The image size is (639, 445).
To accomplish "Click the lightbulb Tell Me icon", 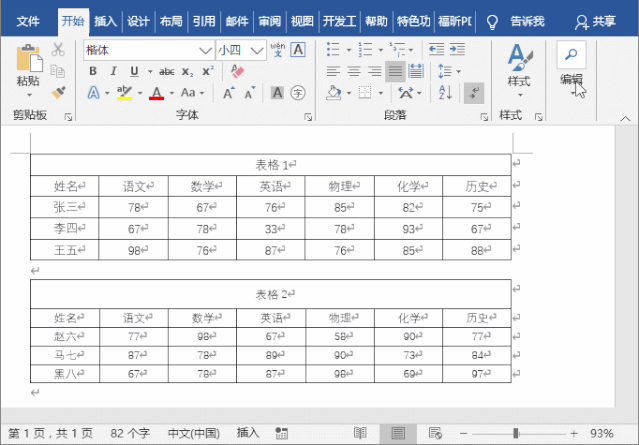I will click(492, 21).
